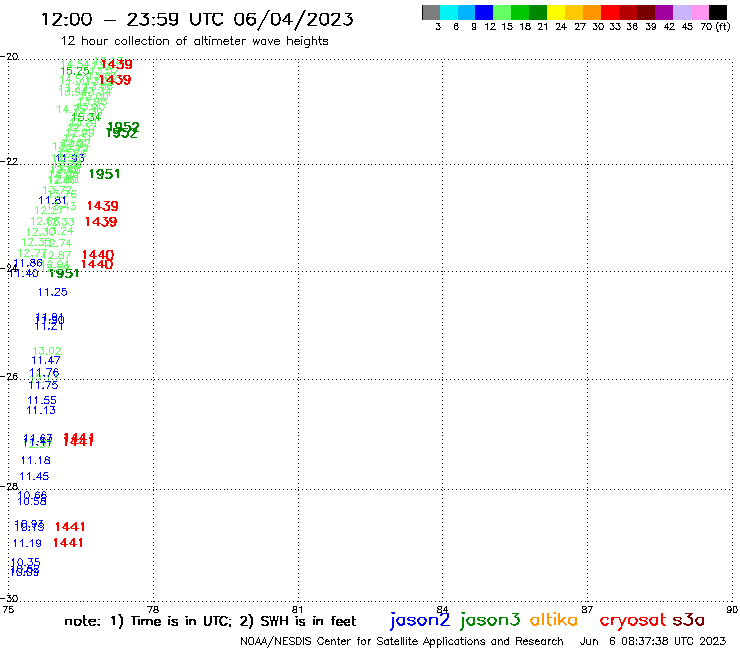Image resolution: width=740 pixels, height=650 pixels.
Task: Click the blue wave height value '11.25'
Action: (x=52, y=292)
